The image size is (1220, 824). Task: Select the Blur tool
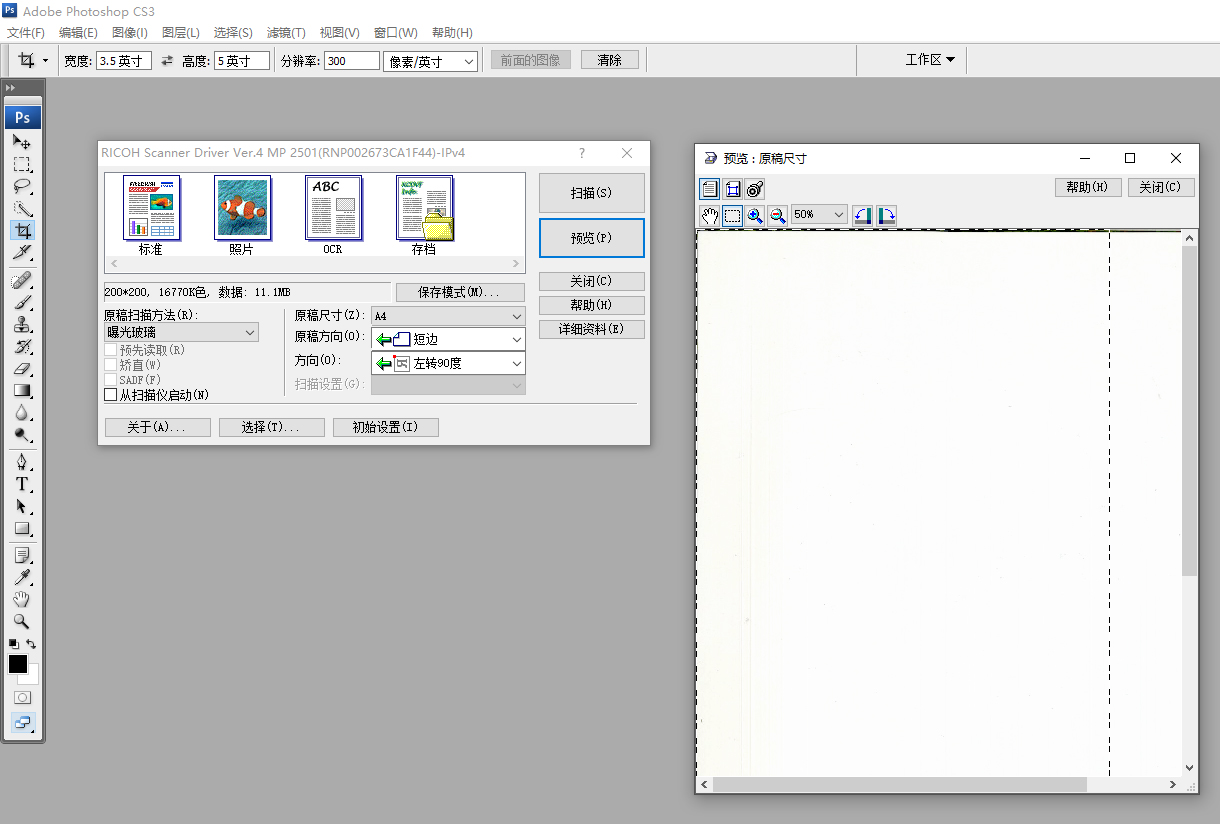tap(22, 412)
